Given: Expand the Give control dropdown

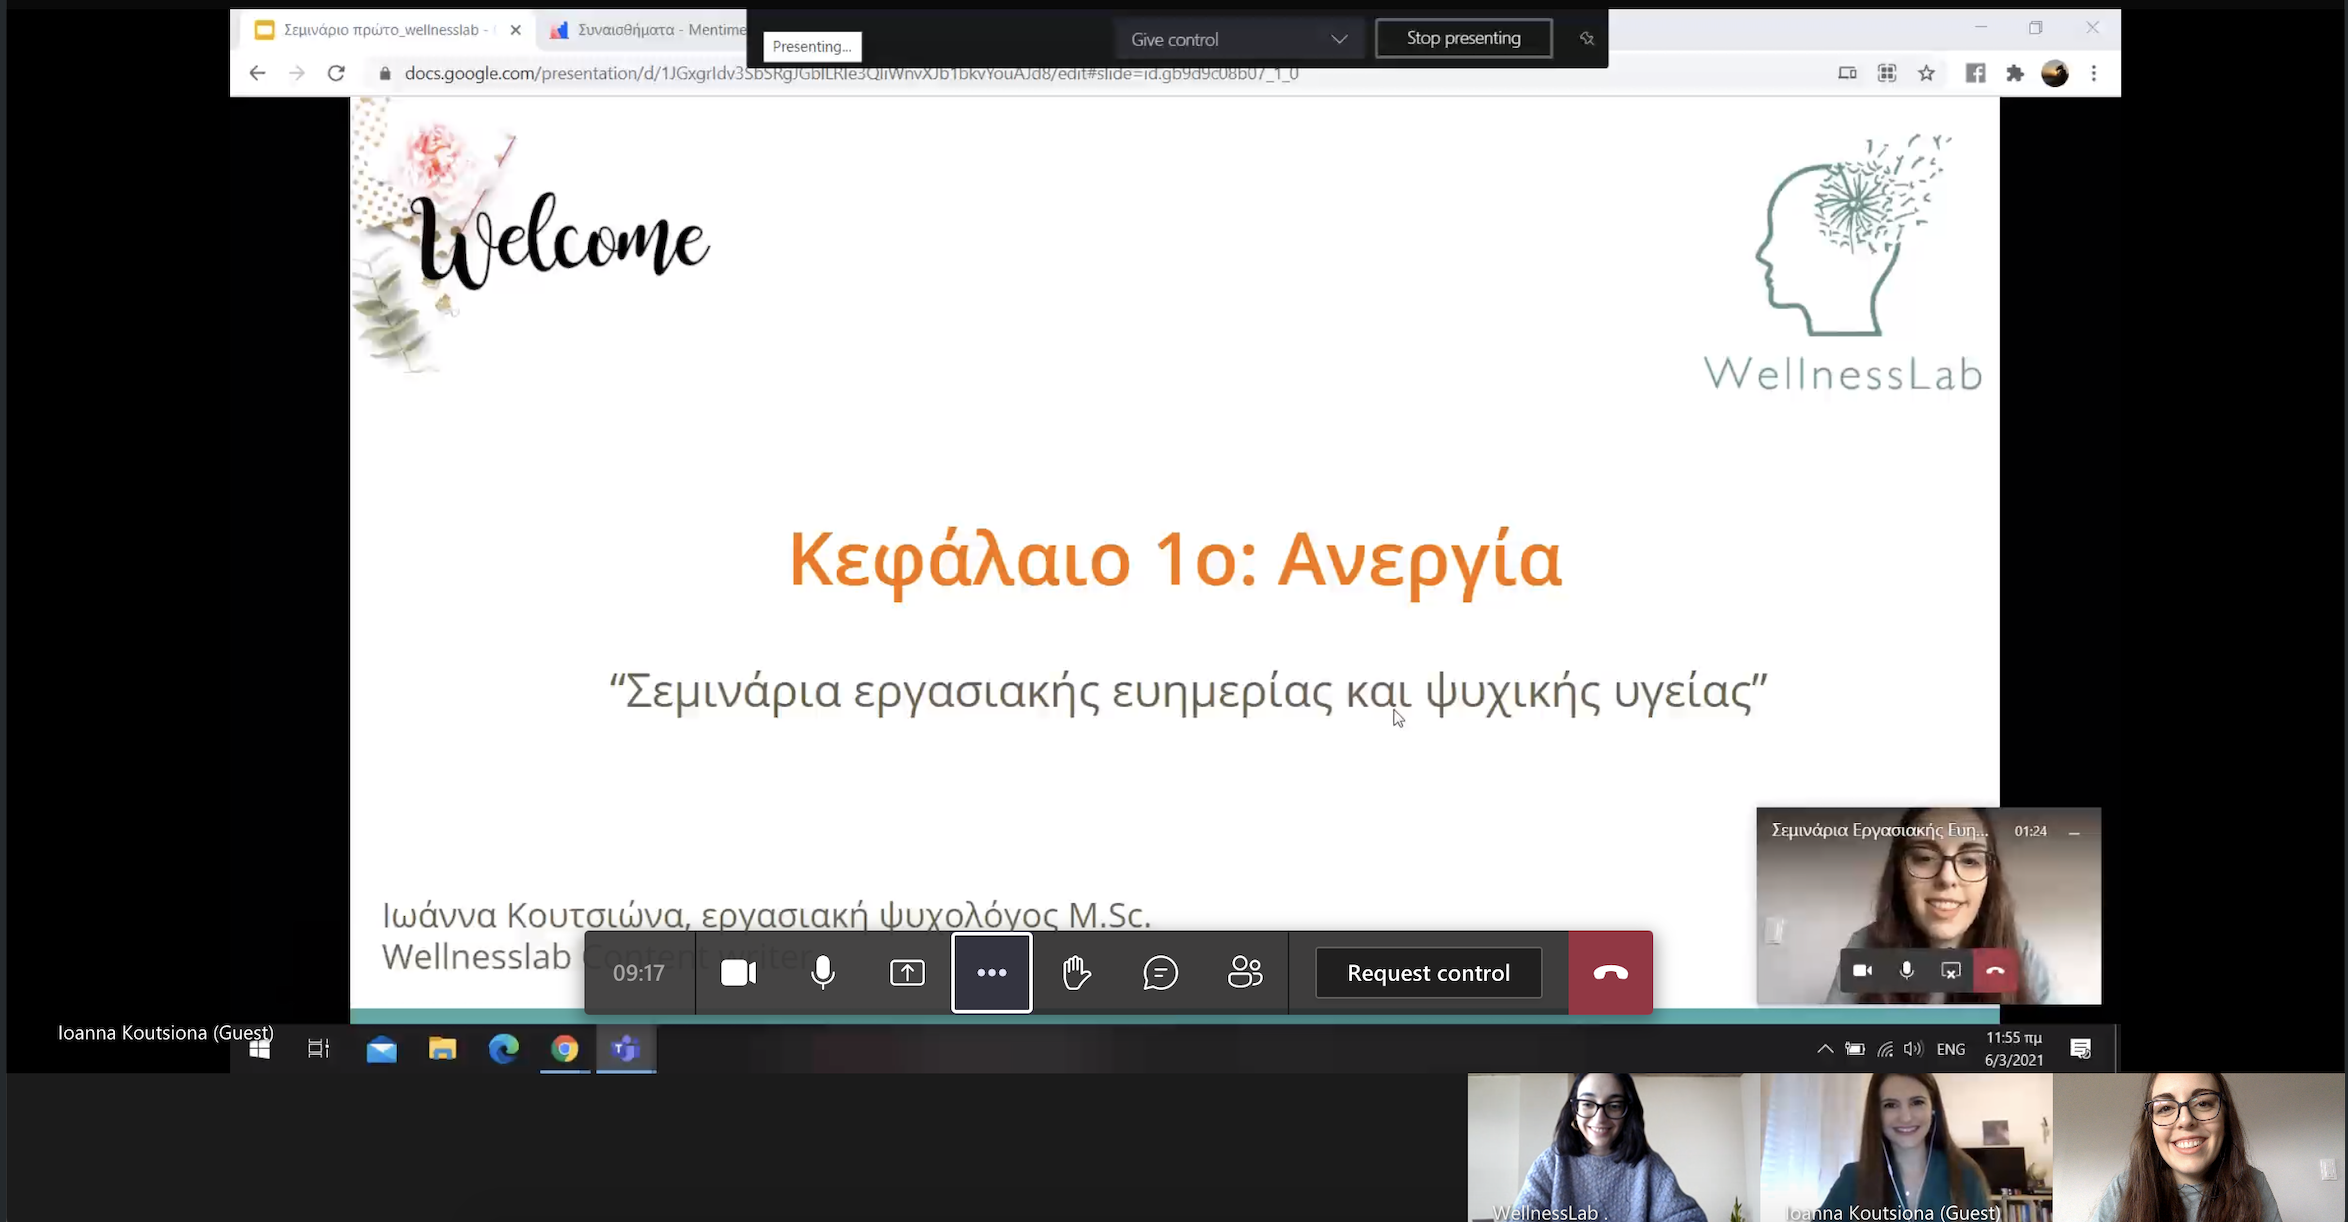Looking at the screenshot, I should (1238, 39).
